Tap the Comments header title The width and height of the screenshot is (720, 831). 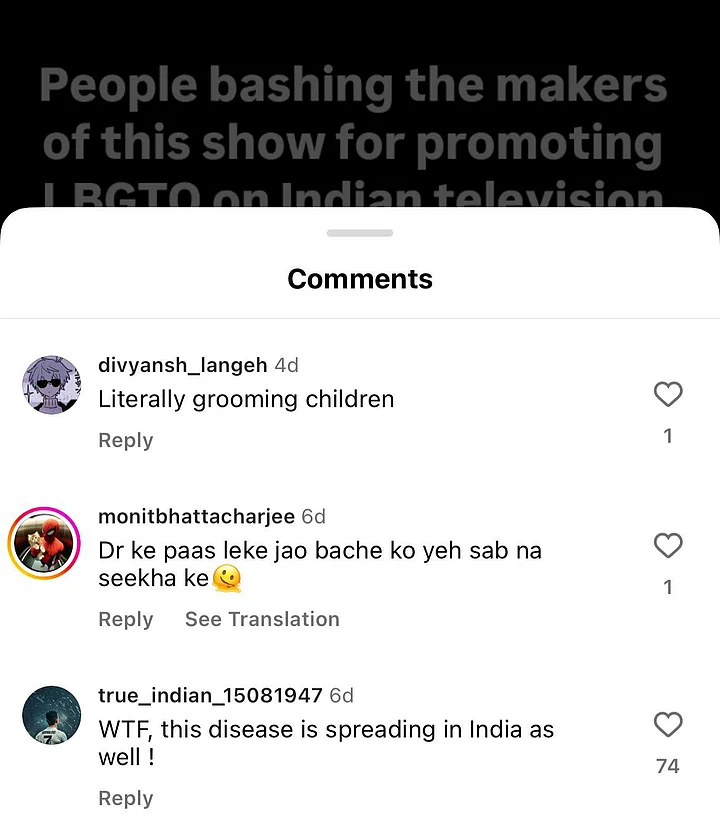[360, 279]
